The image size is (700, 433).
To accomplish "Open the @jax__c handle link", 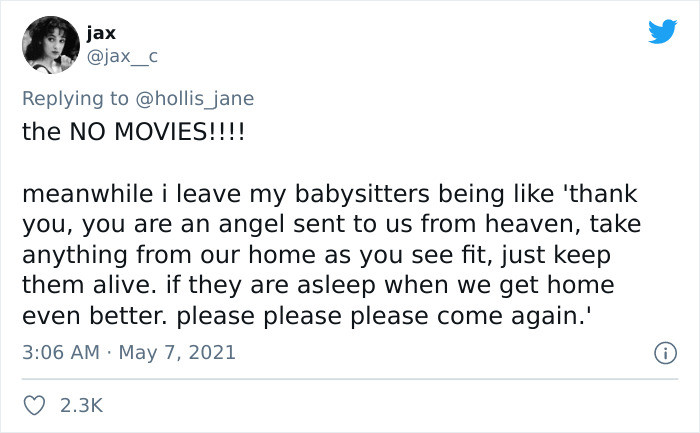I will click(122, 59).
